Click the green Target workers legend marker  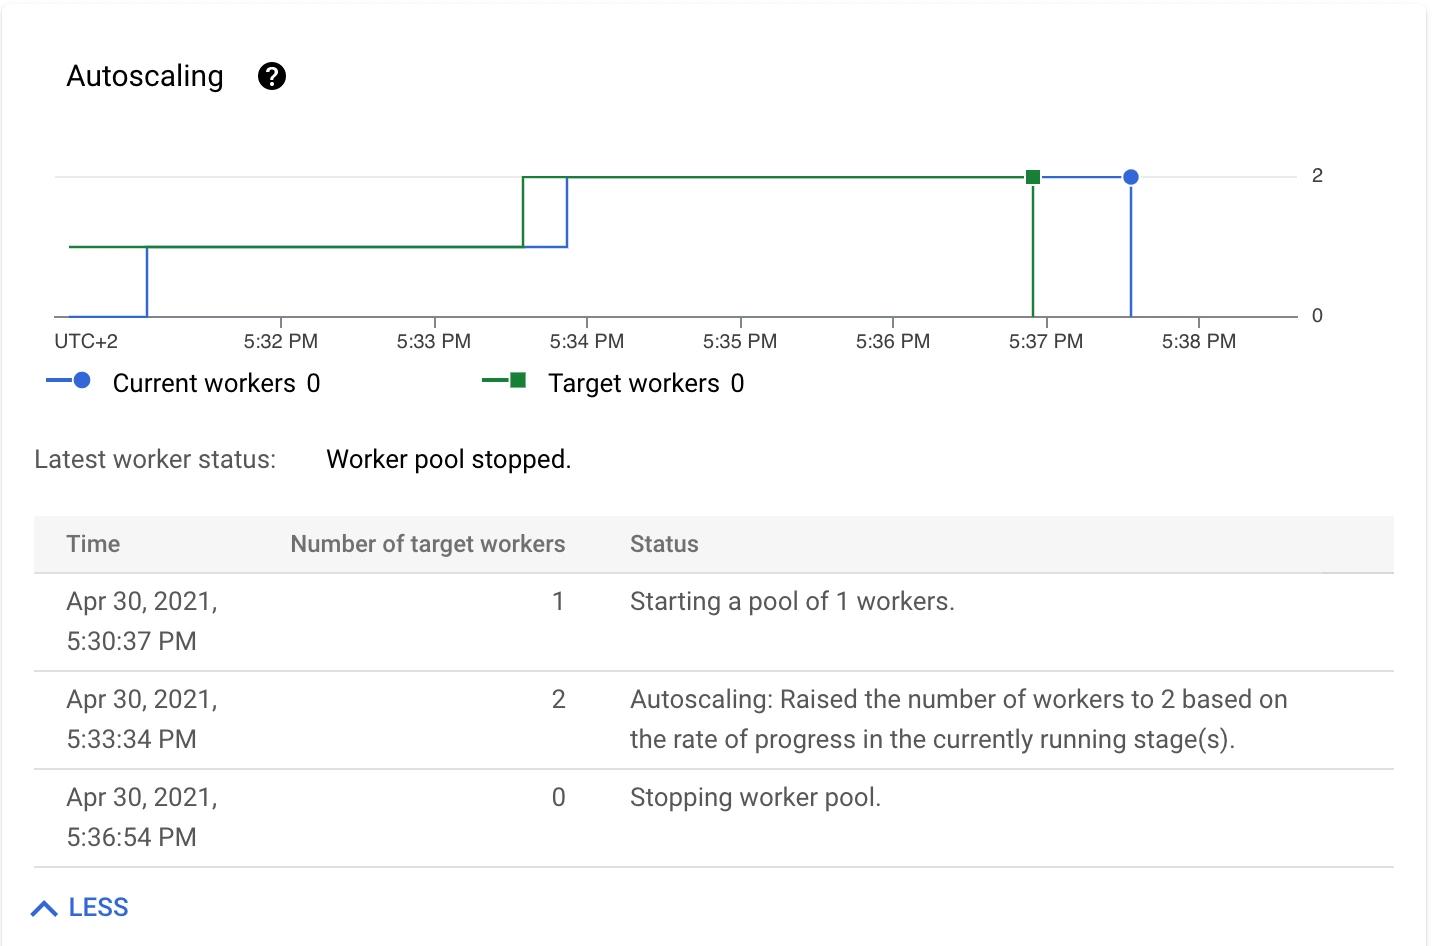517,381
